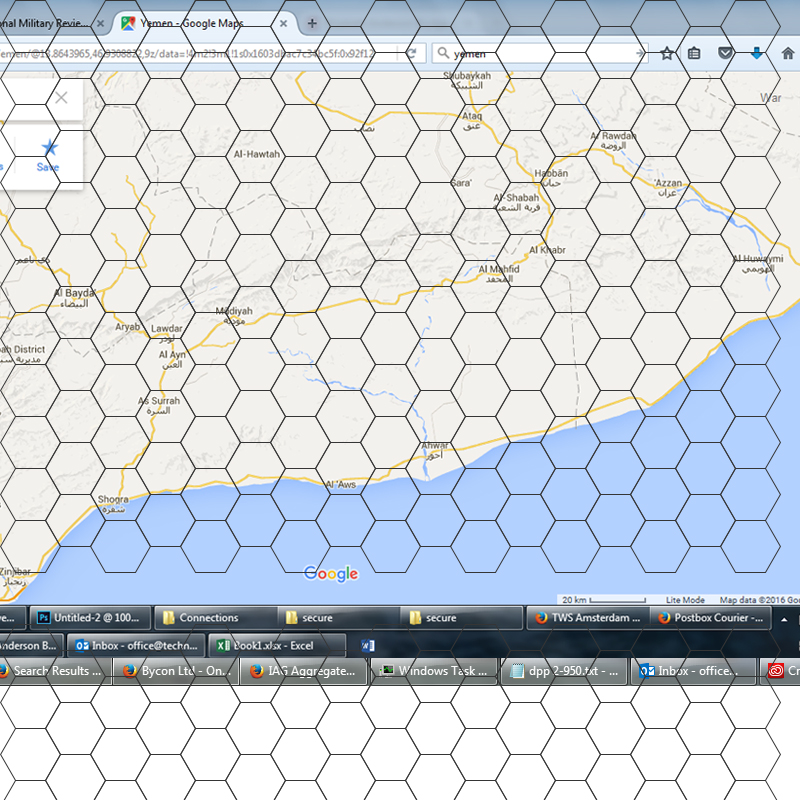This screenshot has height=800, width=800.
Task: Click the Lite Mode link
Action: pos(685,600)
